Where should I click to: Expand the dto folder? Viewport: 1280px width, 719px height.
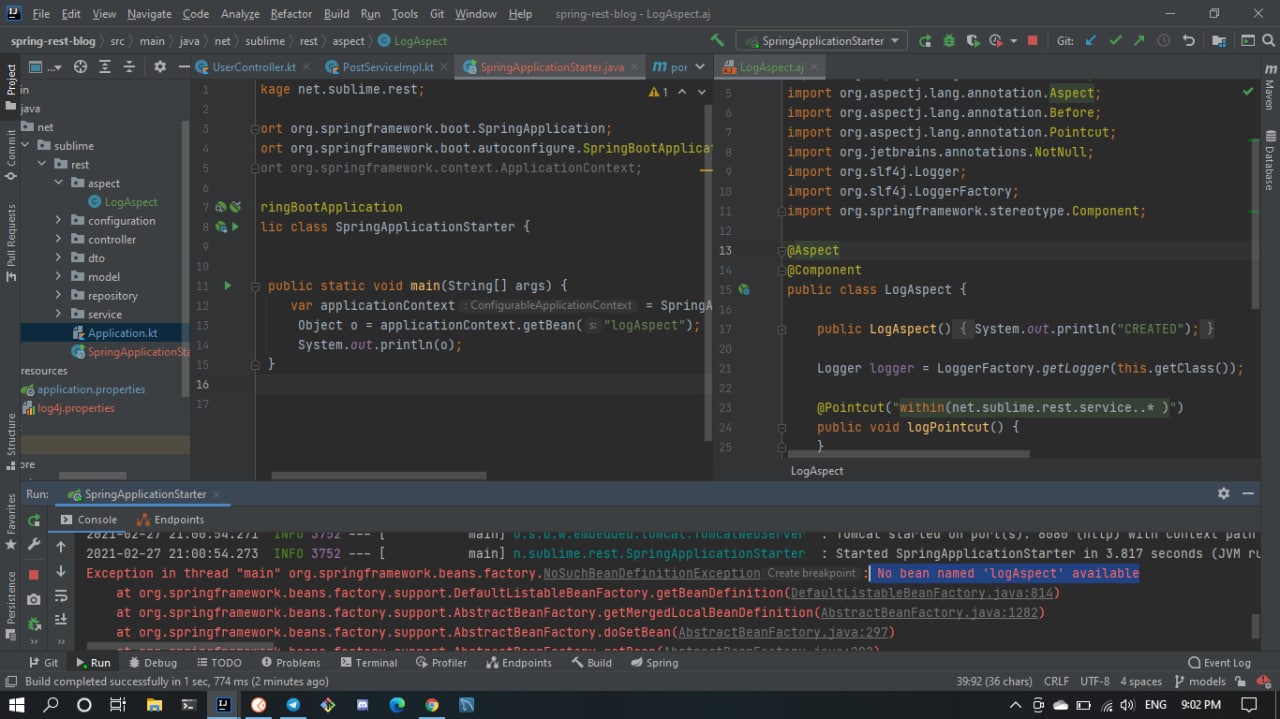58,258
